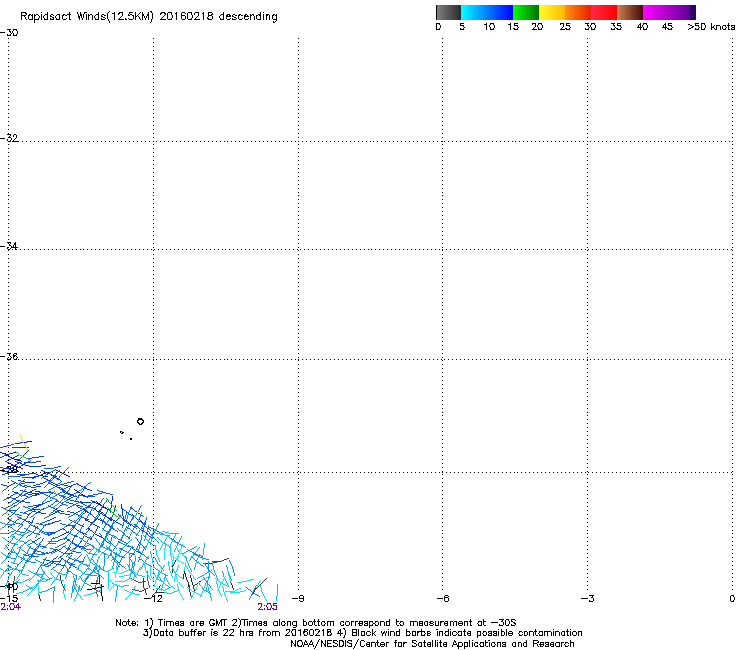This screenshot has width=740, height=650.
Task: Click the '25' color bar label
Action: (x=565, y=27)
